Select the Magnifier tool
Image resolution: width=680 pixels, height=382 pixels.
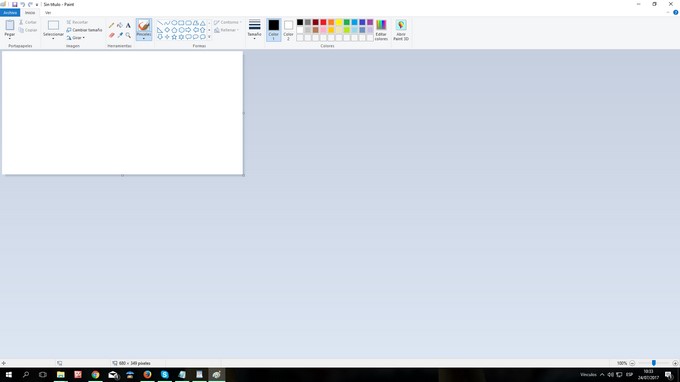[128, 35]
